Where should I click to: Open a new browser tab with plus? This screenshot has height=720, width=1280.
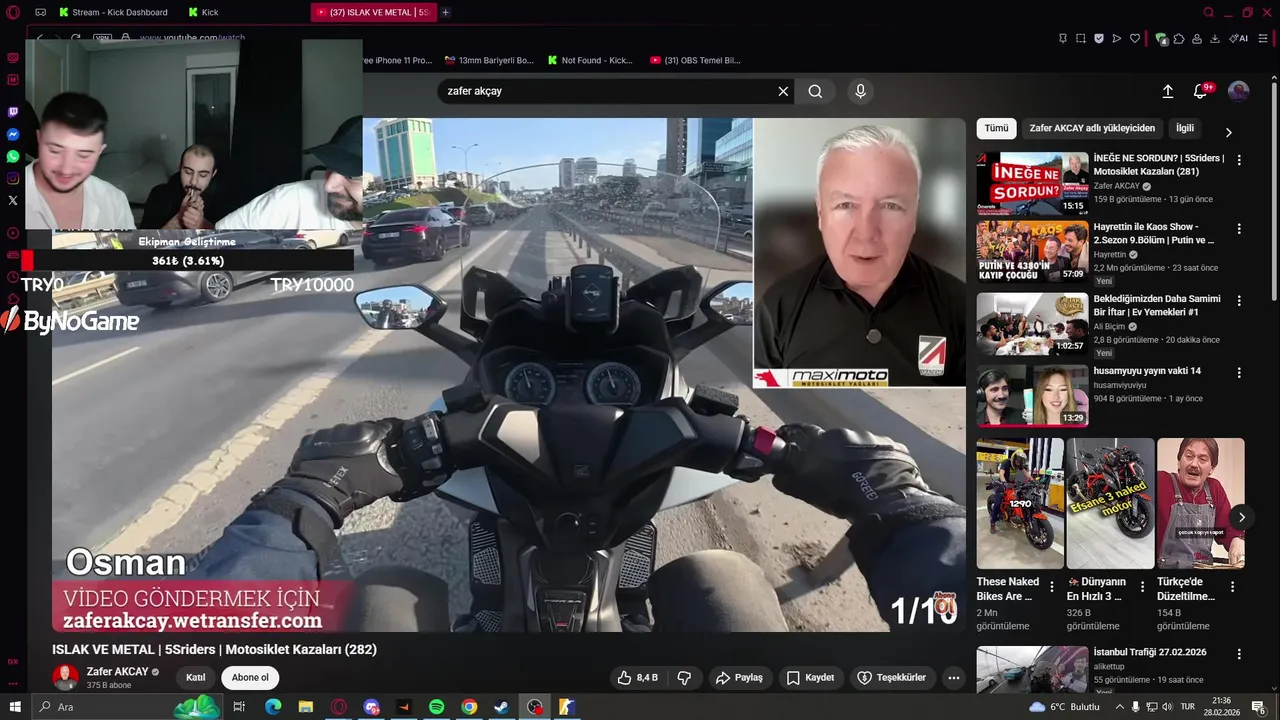pyautogui.click(x=445, y=12)
